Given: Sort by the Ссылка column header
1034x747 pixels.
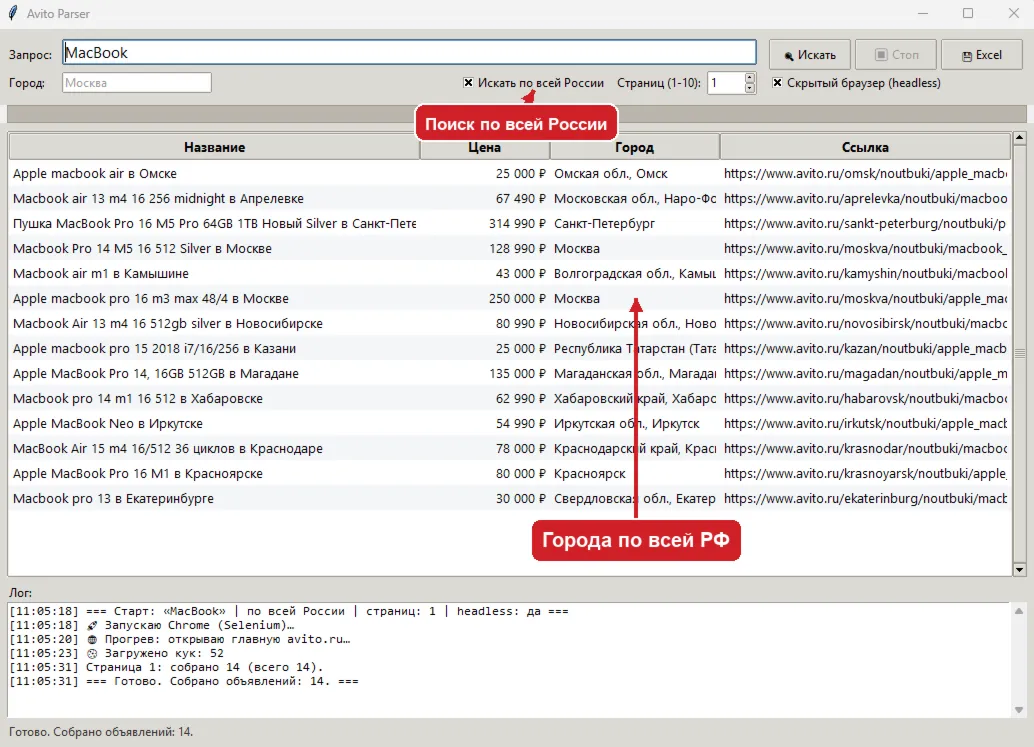Looking at the screenshot, I should 865,147.
